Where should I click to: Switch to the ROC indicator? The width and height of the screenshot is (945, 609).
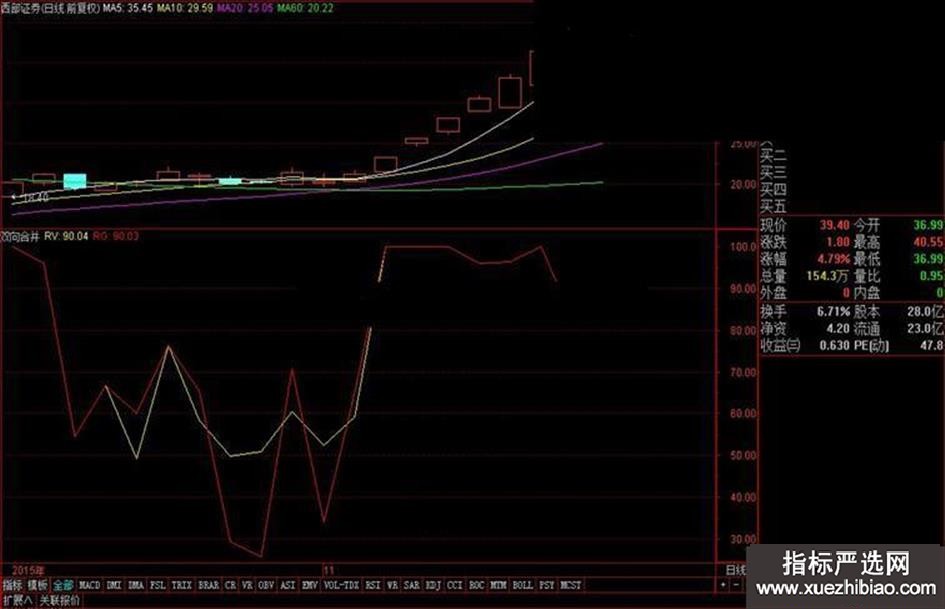coord(476,585)
